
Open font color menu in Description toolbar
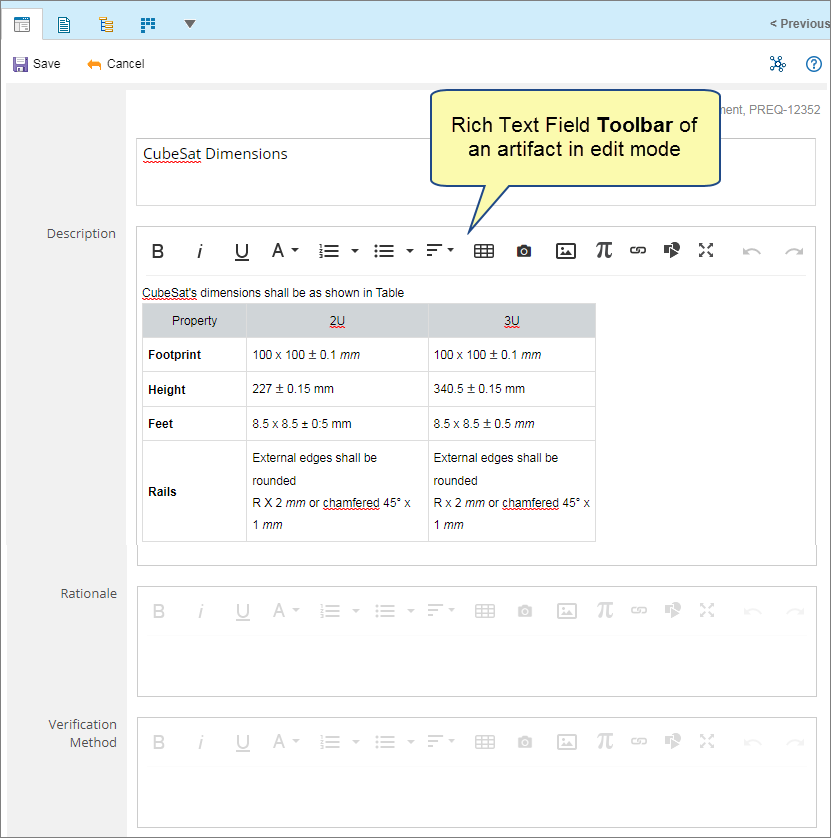tap(285, 250)
